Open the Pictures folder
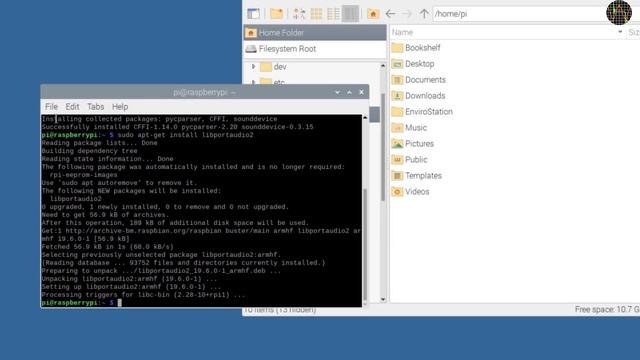This screenshot has height=360, width=640. (413, 144)
